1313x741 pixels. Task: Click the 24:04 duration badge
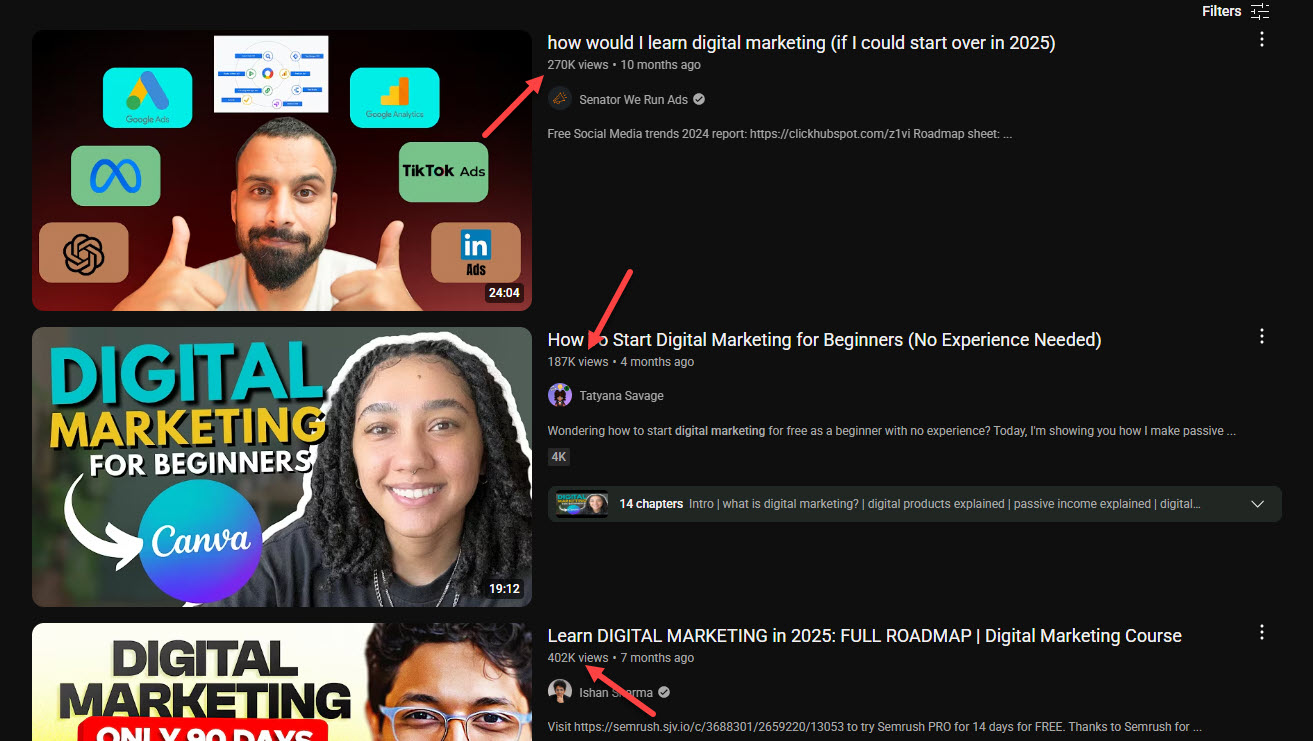[504, 293]
